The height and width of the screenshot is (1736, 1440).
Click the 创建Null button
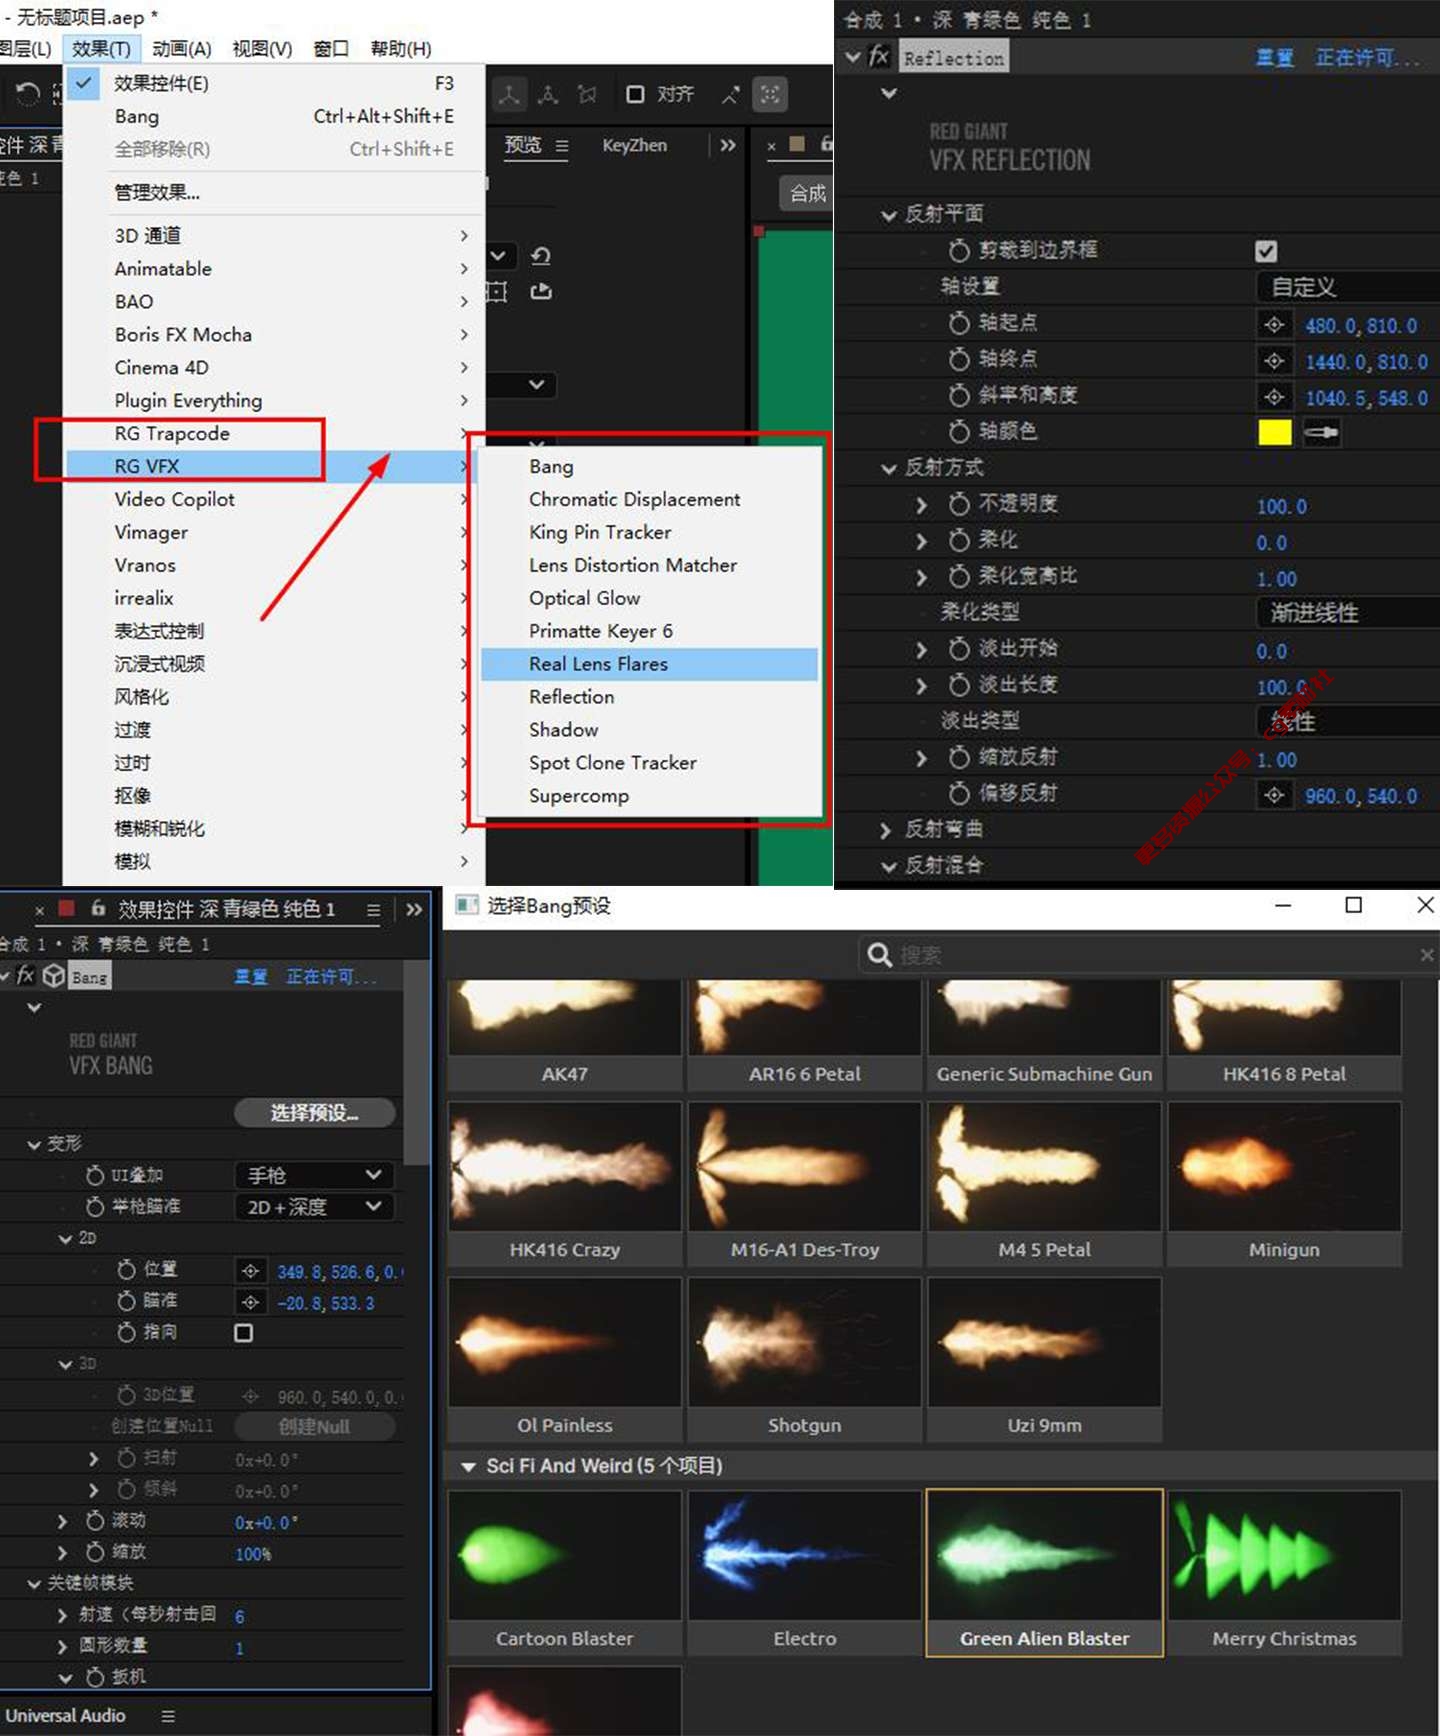coord(314,1427)
